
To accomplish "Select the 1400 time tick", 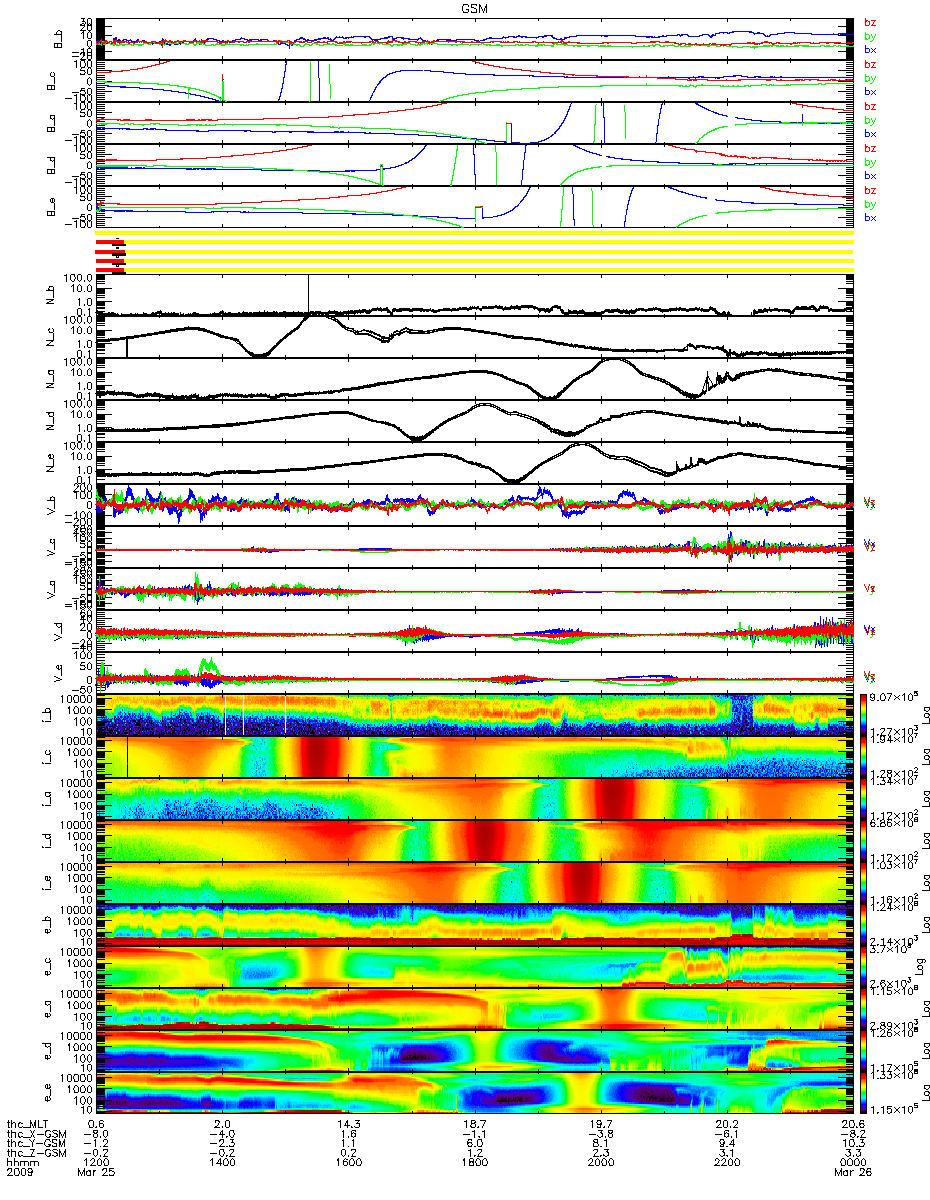I will click(x=222, y=1163).
